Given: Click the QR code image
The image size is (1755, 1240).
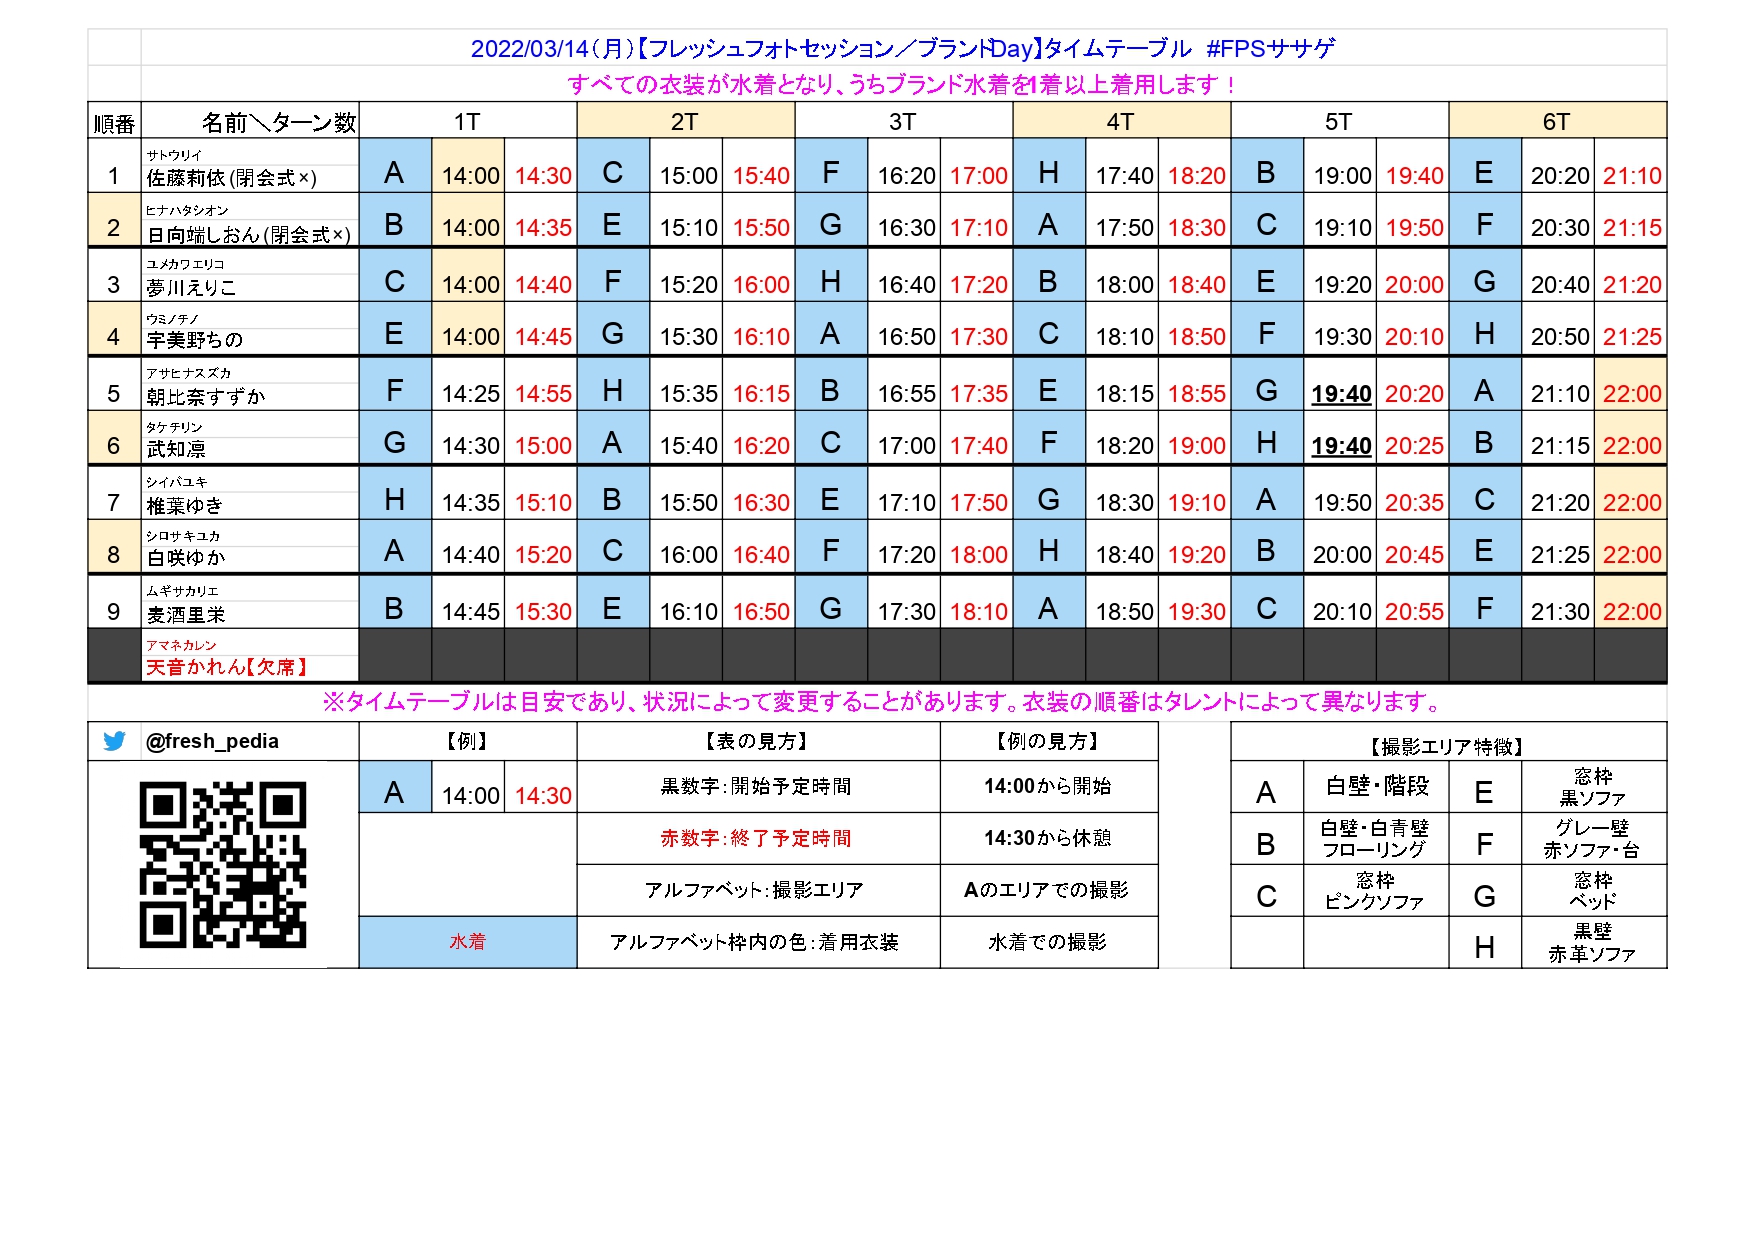Looking at the screenshot, I should tap(223, 865).
